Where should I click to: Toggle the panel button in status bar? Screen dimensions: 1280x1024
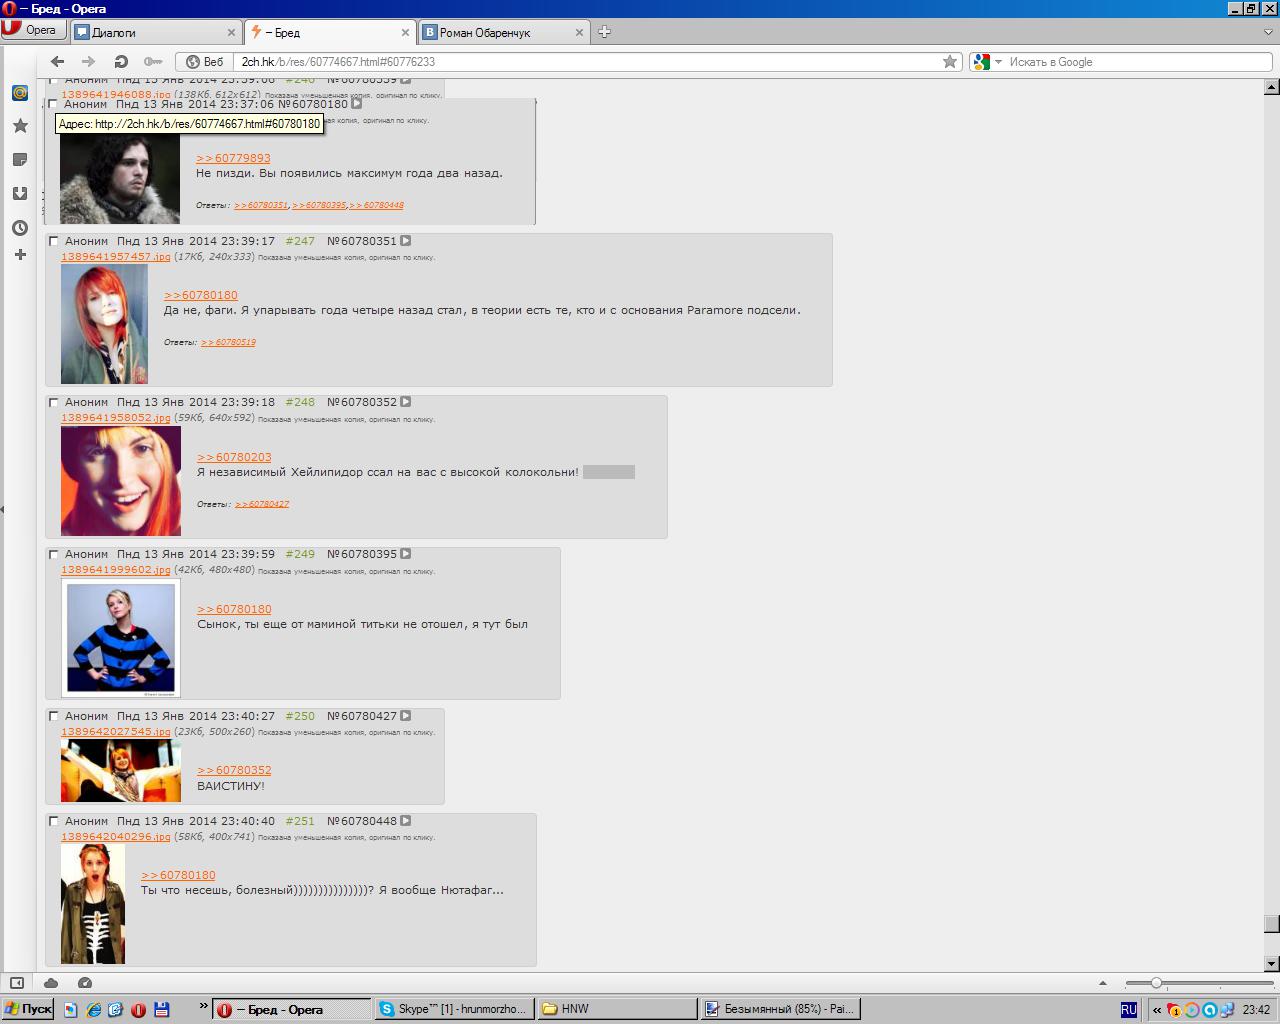pos(16,983)
